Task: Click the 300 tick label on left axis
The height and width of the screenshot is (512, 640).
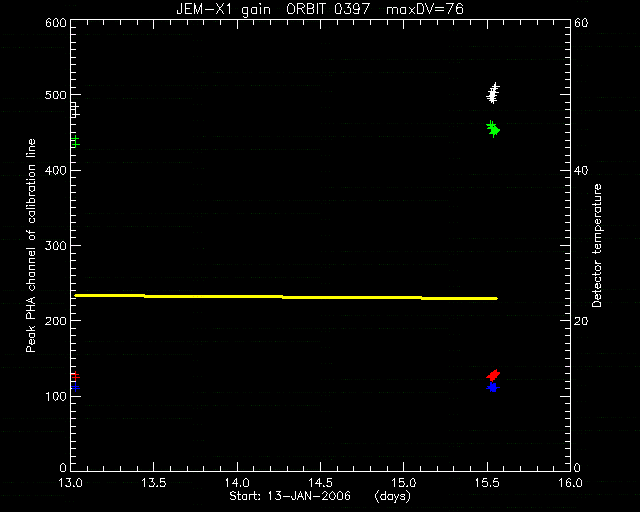Action: pyautogui.click(x=56, y=245)
